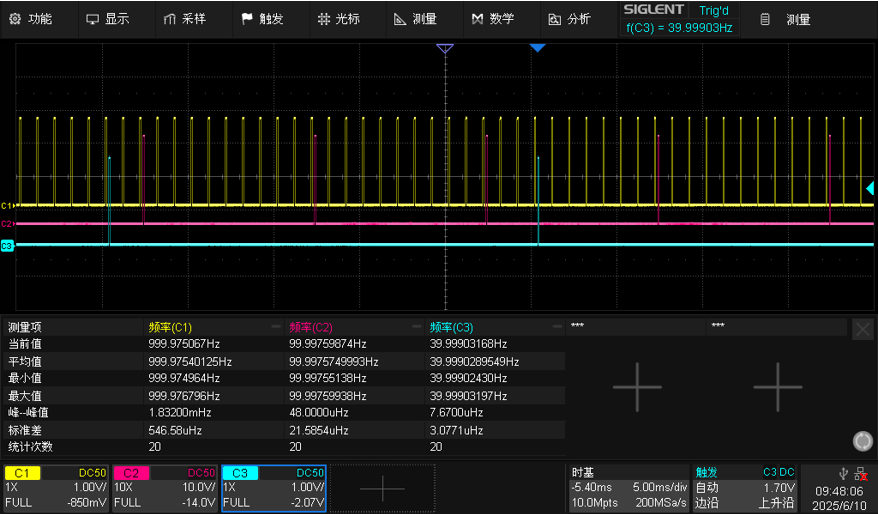Open the 光标 cursors menu
878x514 pixels.
pyautogui.click(x=339, y=19)
